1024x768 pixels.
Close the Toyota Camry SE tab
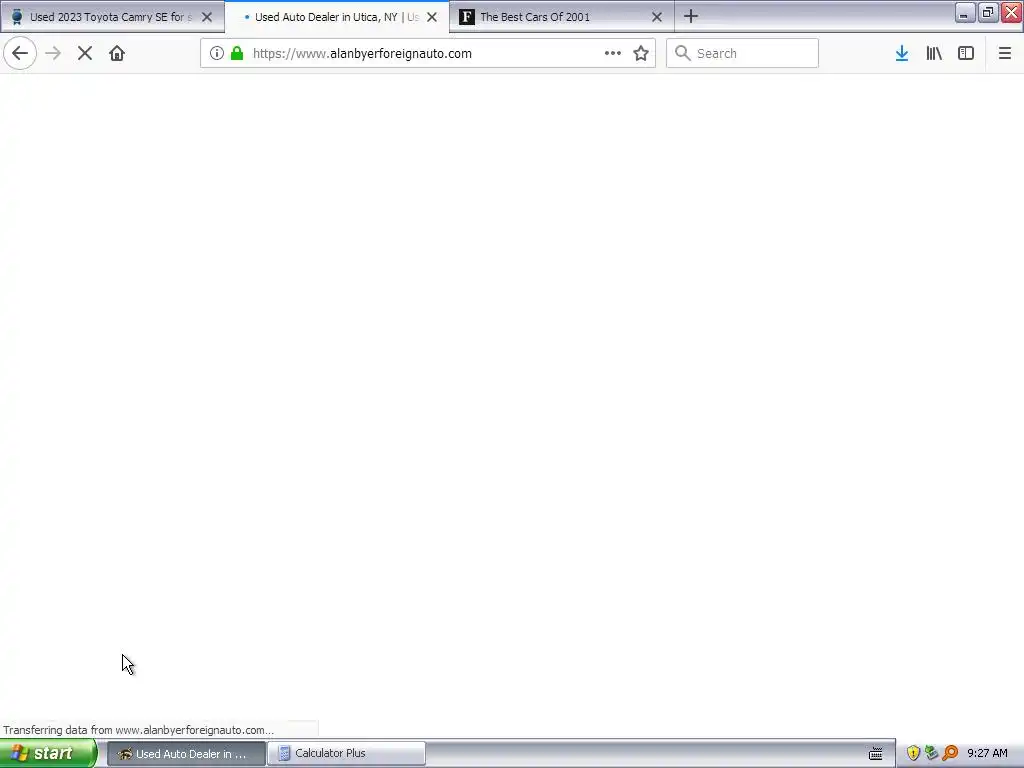point(207,17)
